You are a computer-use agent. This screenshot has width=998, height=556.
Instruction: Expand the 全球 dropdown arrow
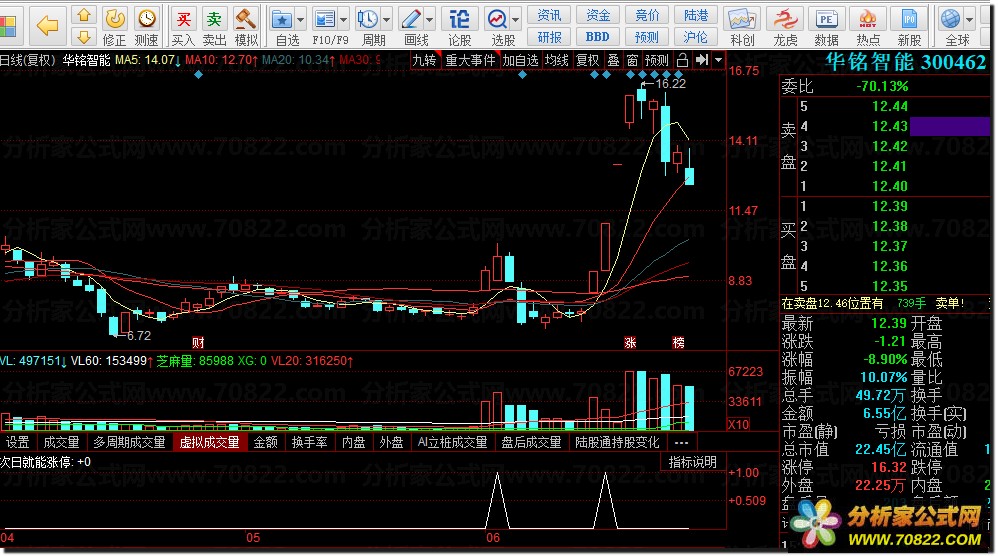970,20
